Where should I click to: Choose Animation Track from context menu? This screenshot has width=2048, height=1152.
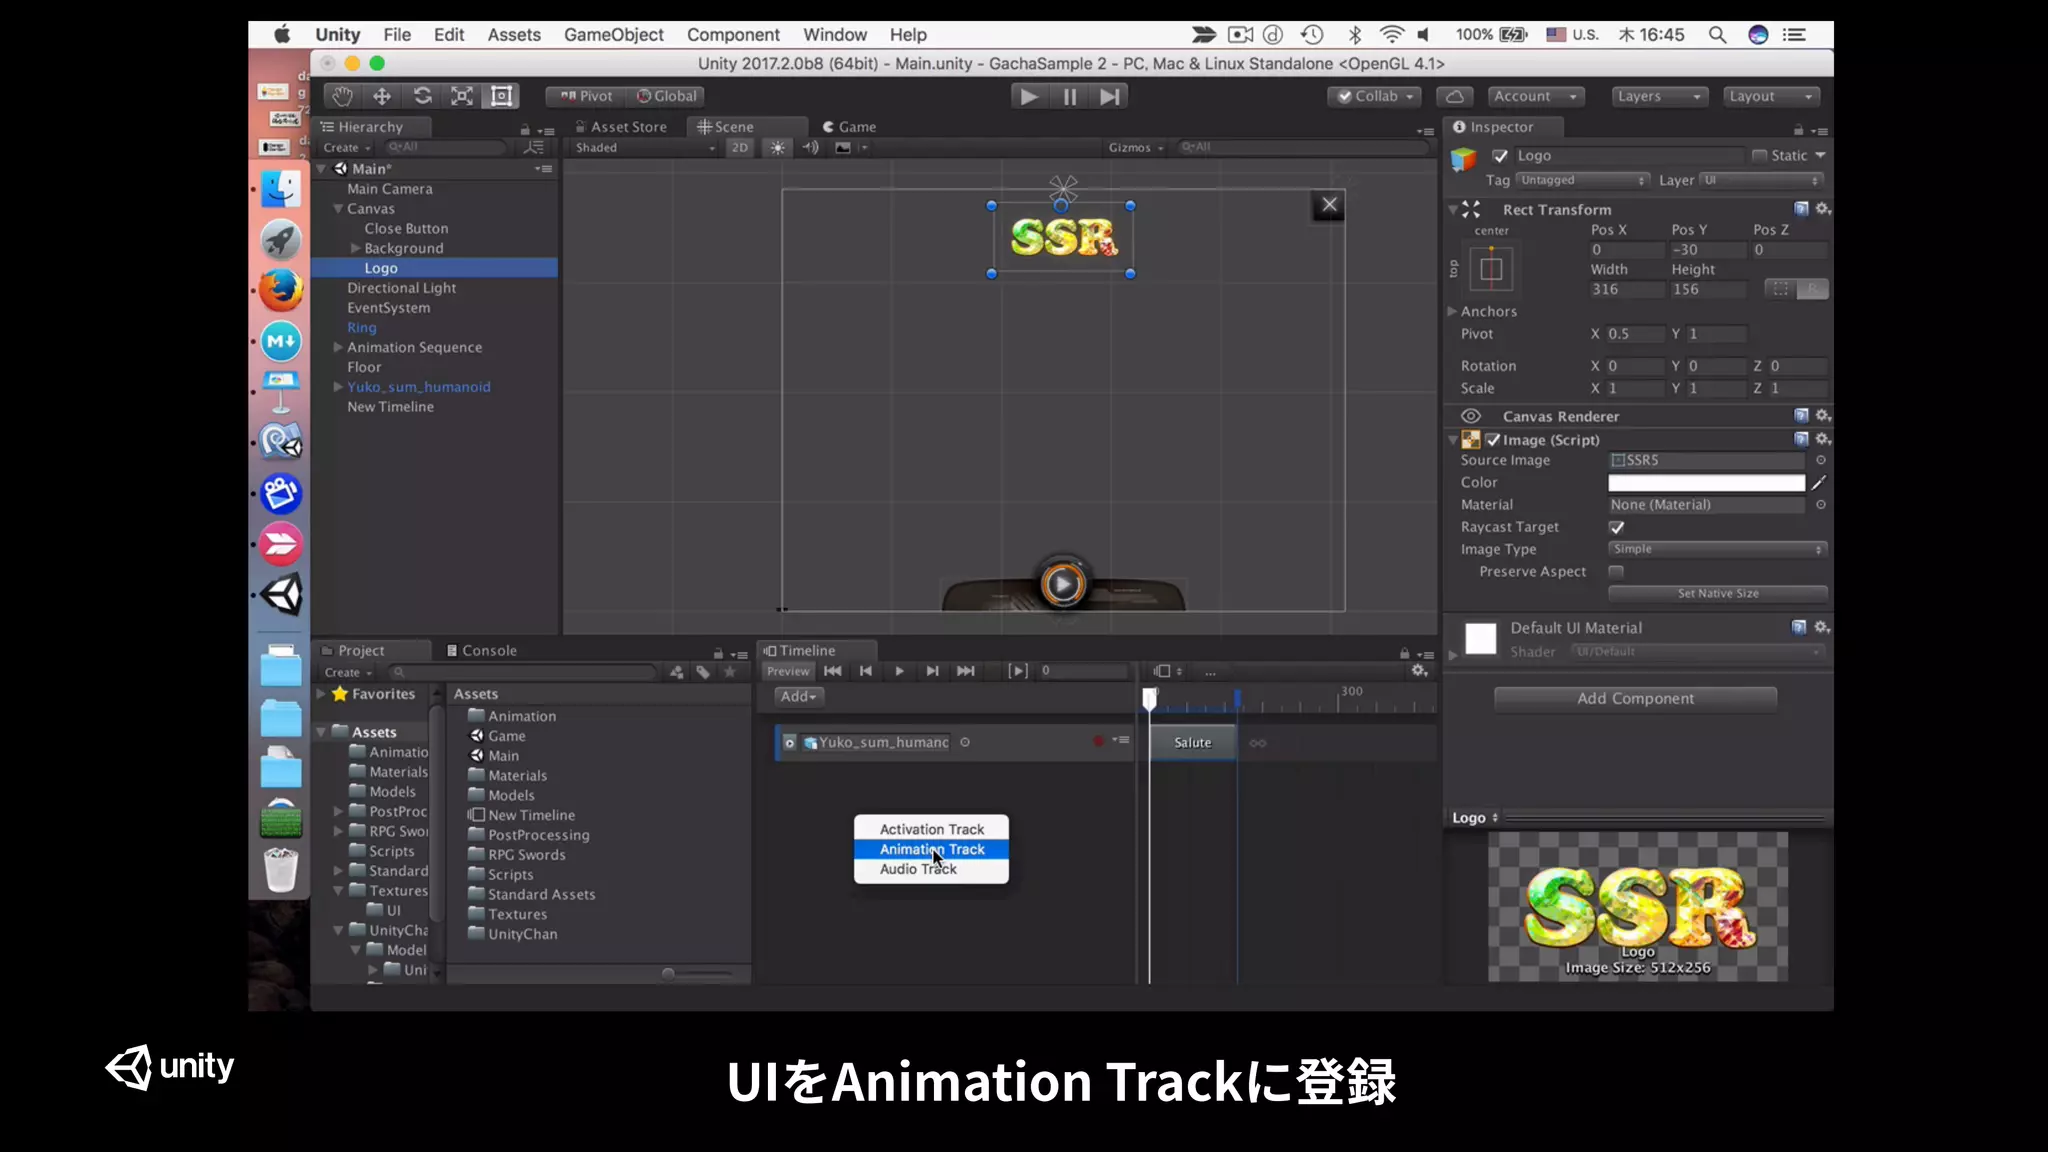coord(931,849)
